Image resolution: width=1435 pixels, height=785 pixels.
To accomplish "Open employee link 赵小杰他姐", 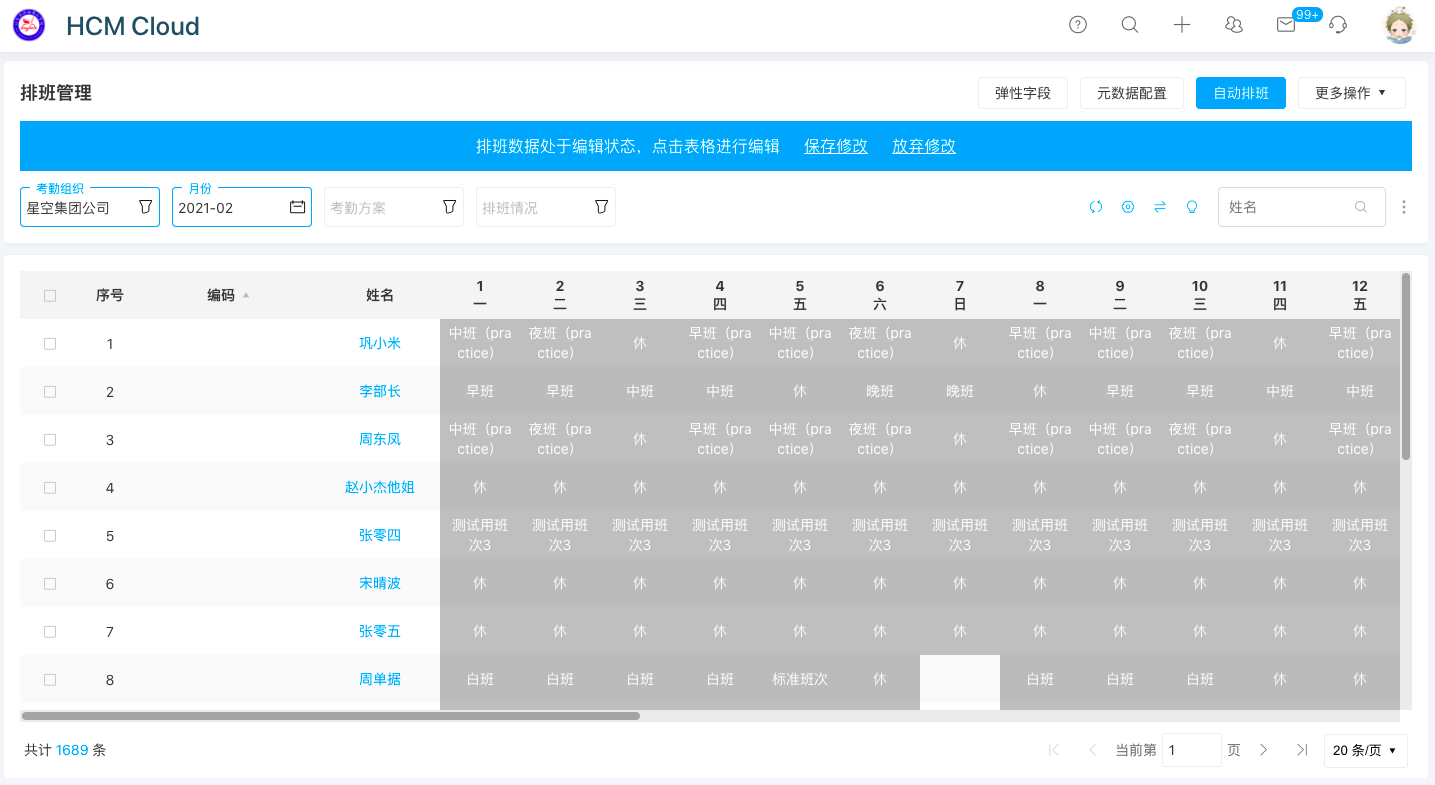I will (x=380, y=487).
